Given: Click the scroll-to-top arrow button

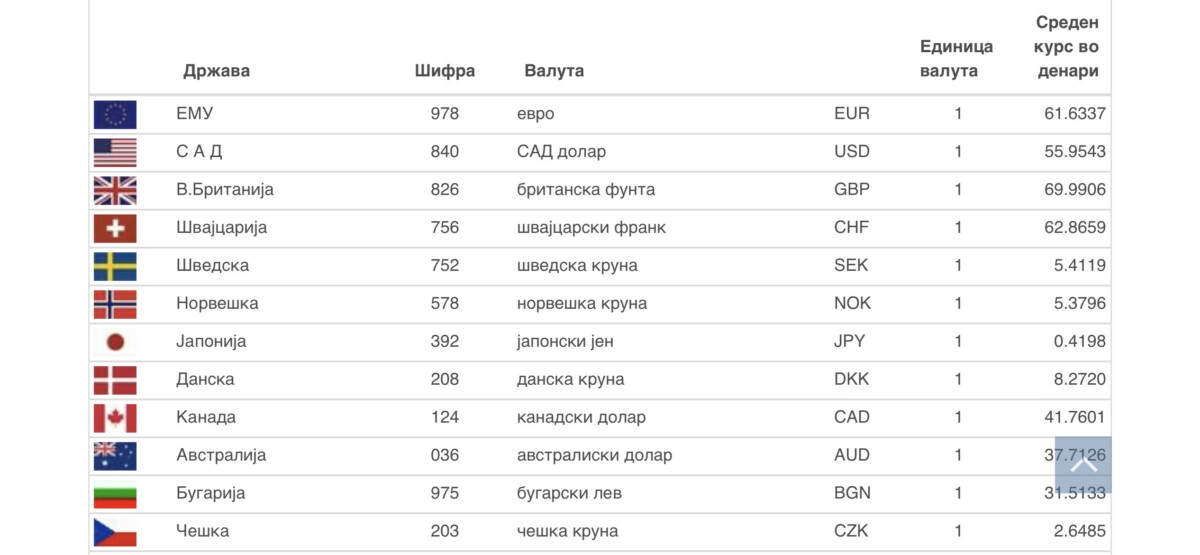Looking at the screenshot, I should (x=1083, y=465).
